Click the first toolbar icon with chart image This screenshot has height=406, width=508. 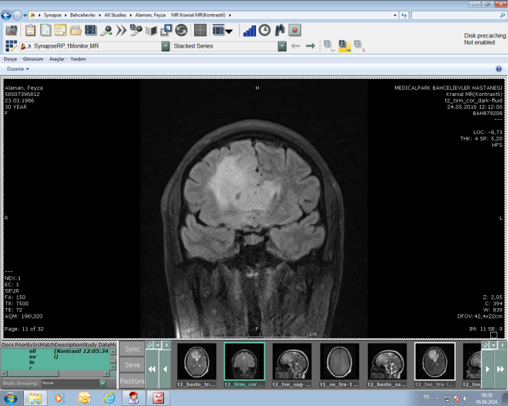click(x=11, y=30)
